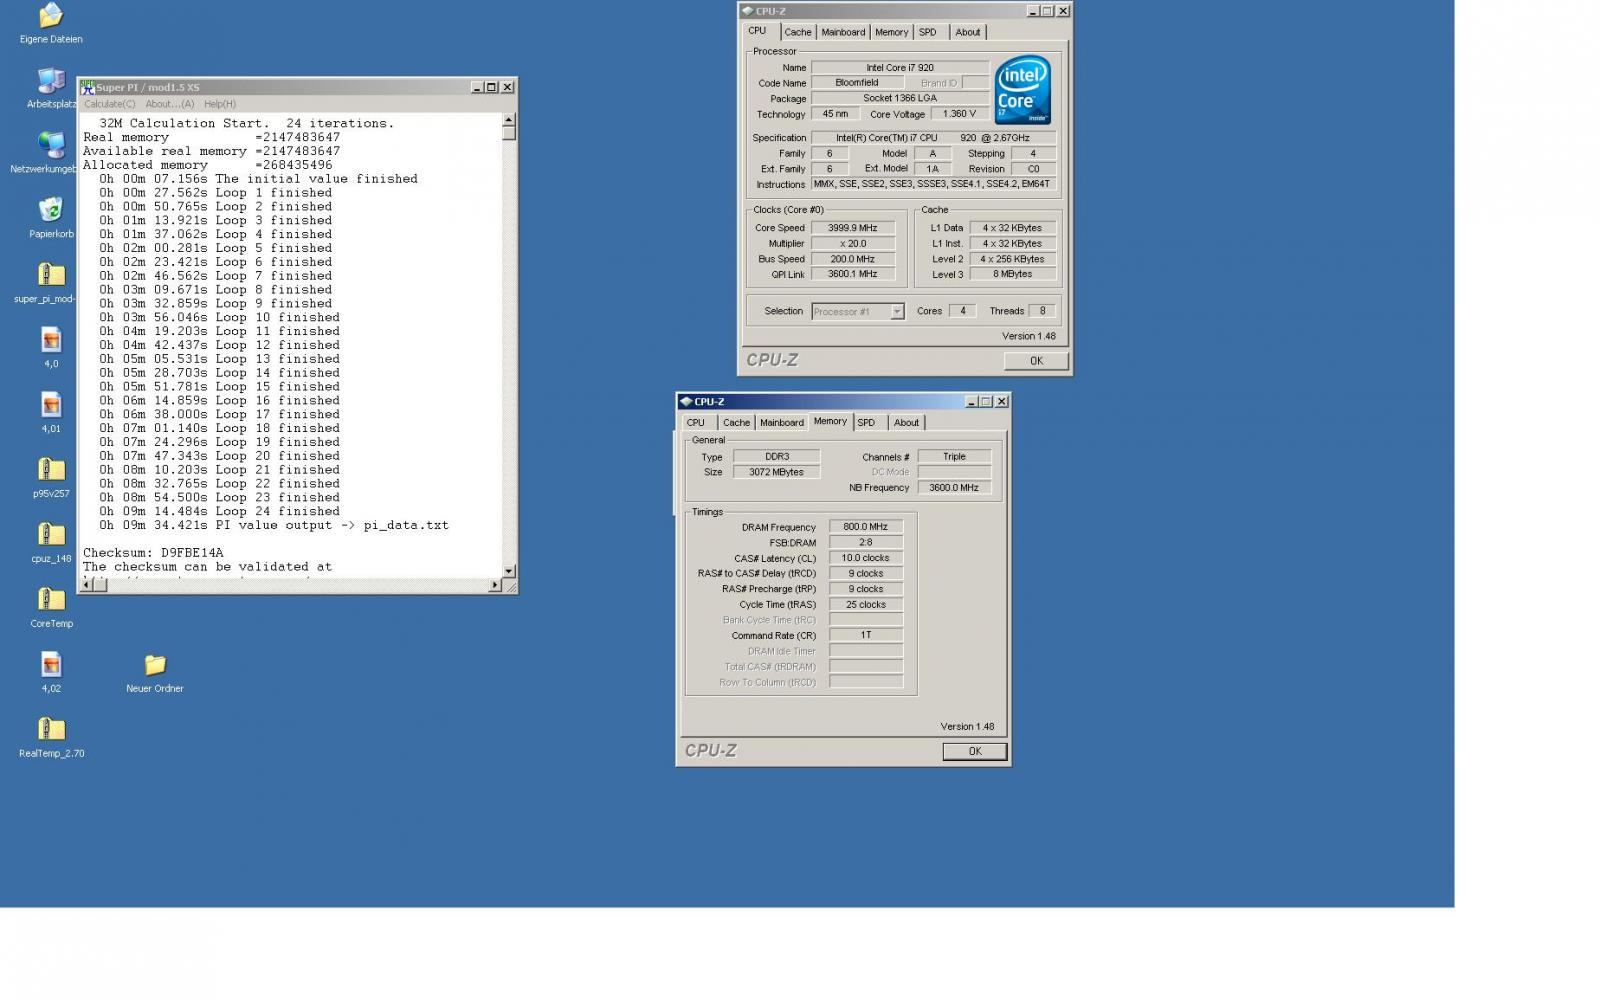Screen dimensions: 1600x1000
Task: Click the Super PI title bar icon
Action: pyautogui.click(x=87, y=87)
